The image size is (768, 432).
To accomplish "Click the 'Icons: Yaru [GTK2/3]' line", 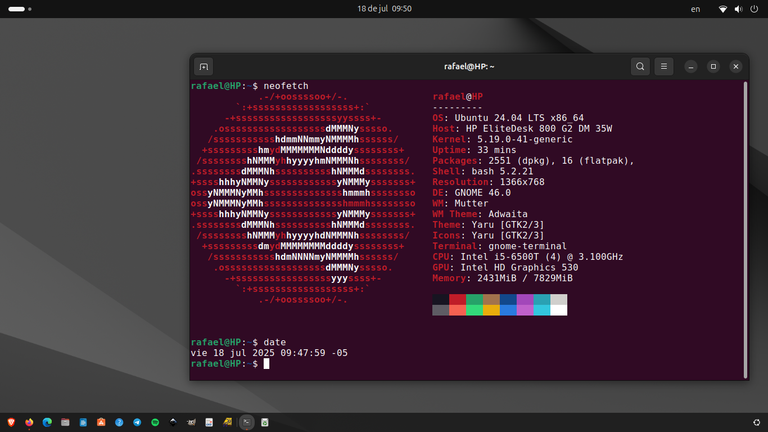I will (488, 236).
